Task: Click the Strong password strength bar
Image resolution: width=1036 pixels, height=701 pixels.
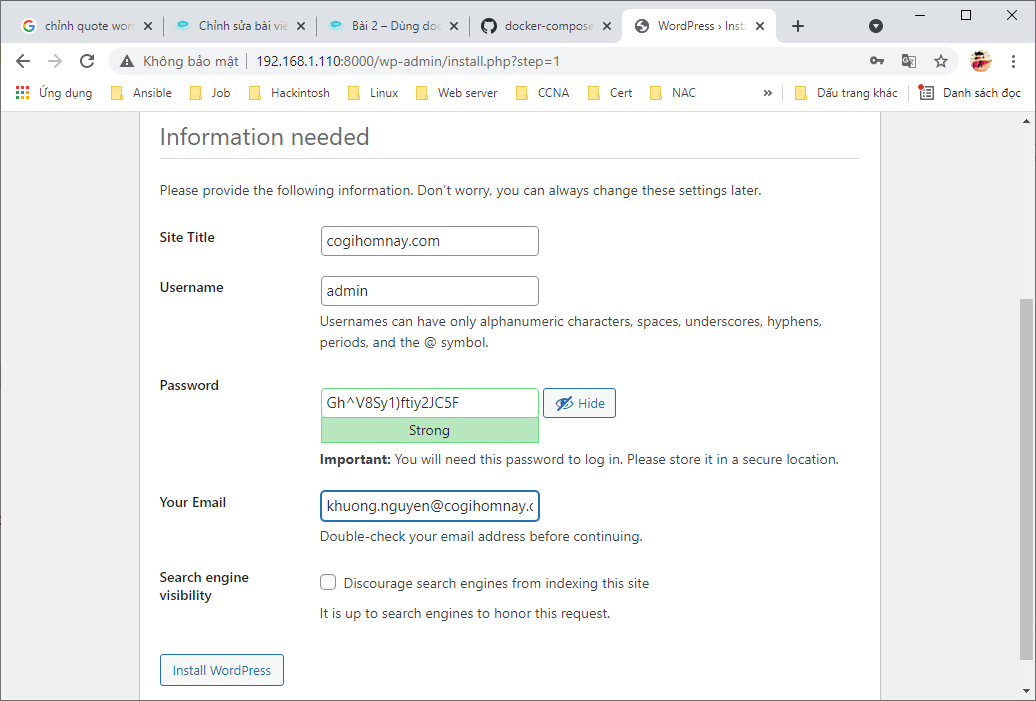Action: (429, 430)
